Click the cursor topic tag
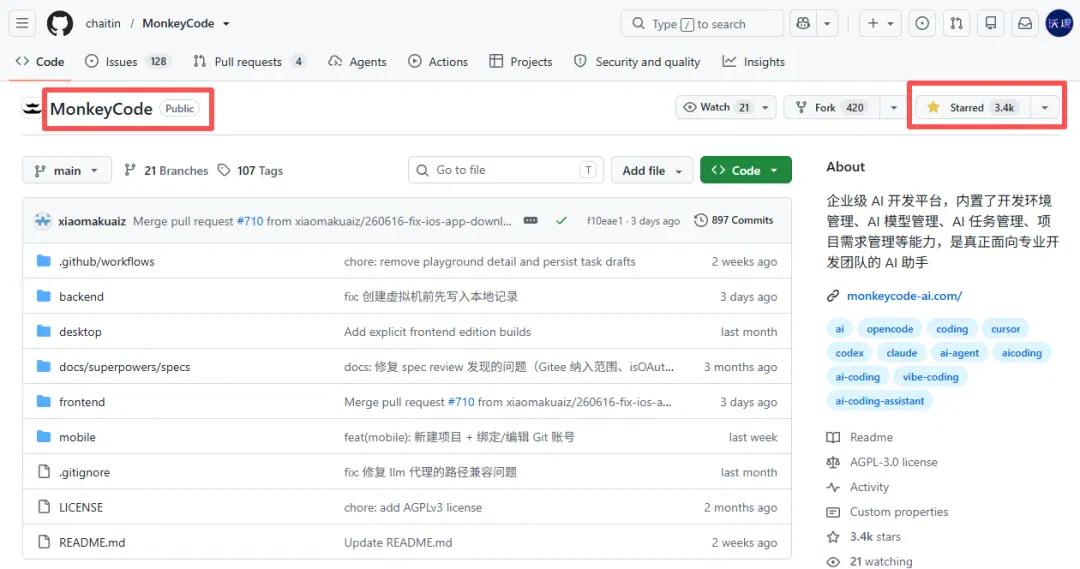Image resolution: width=1080 pixels, height=569 pixels. [1005, 329]
